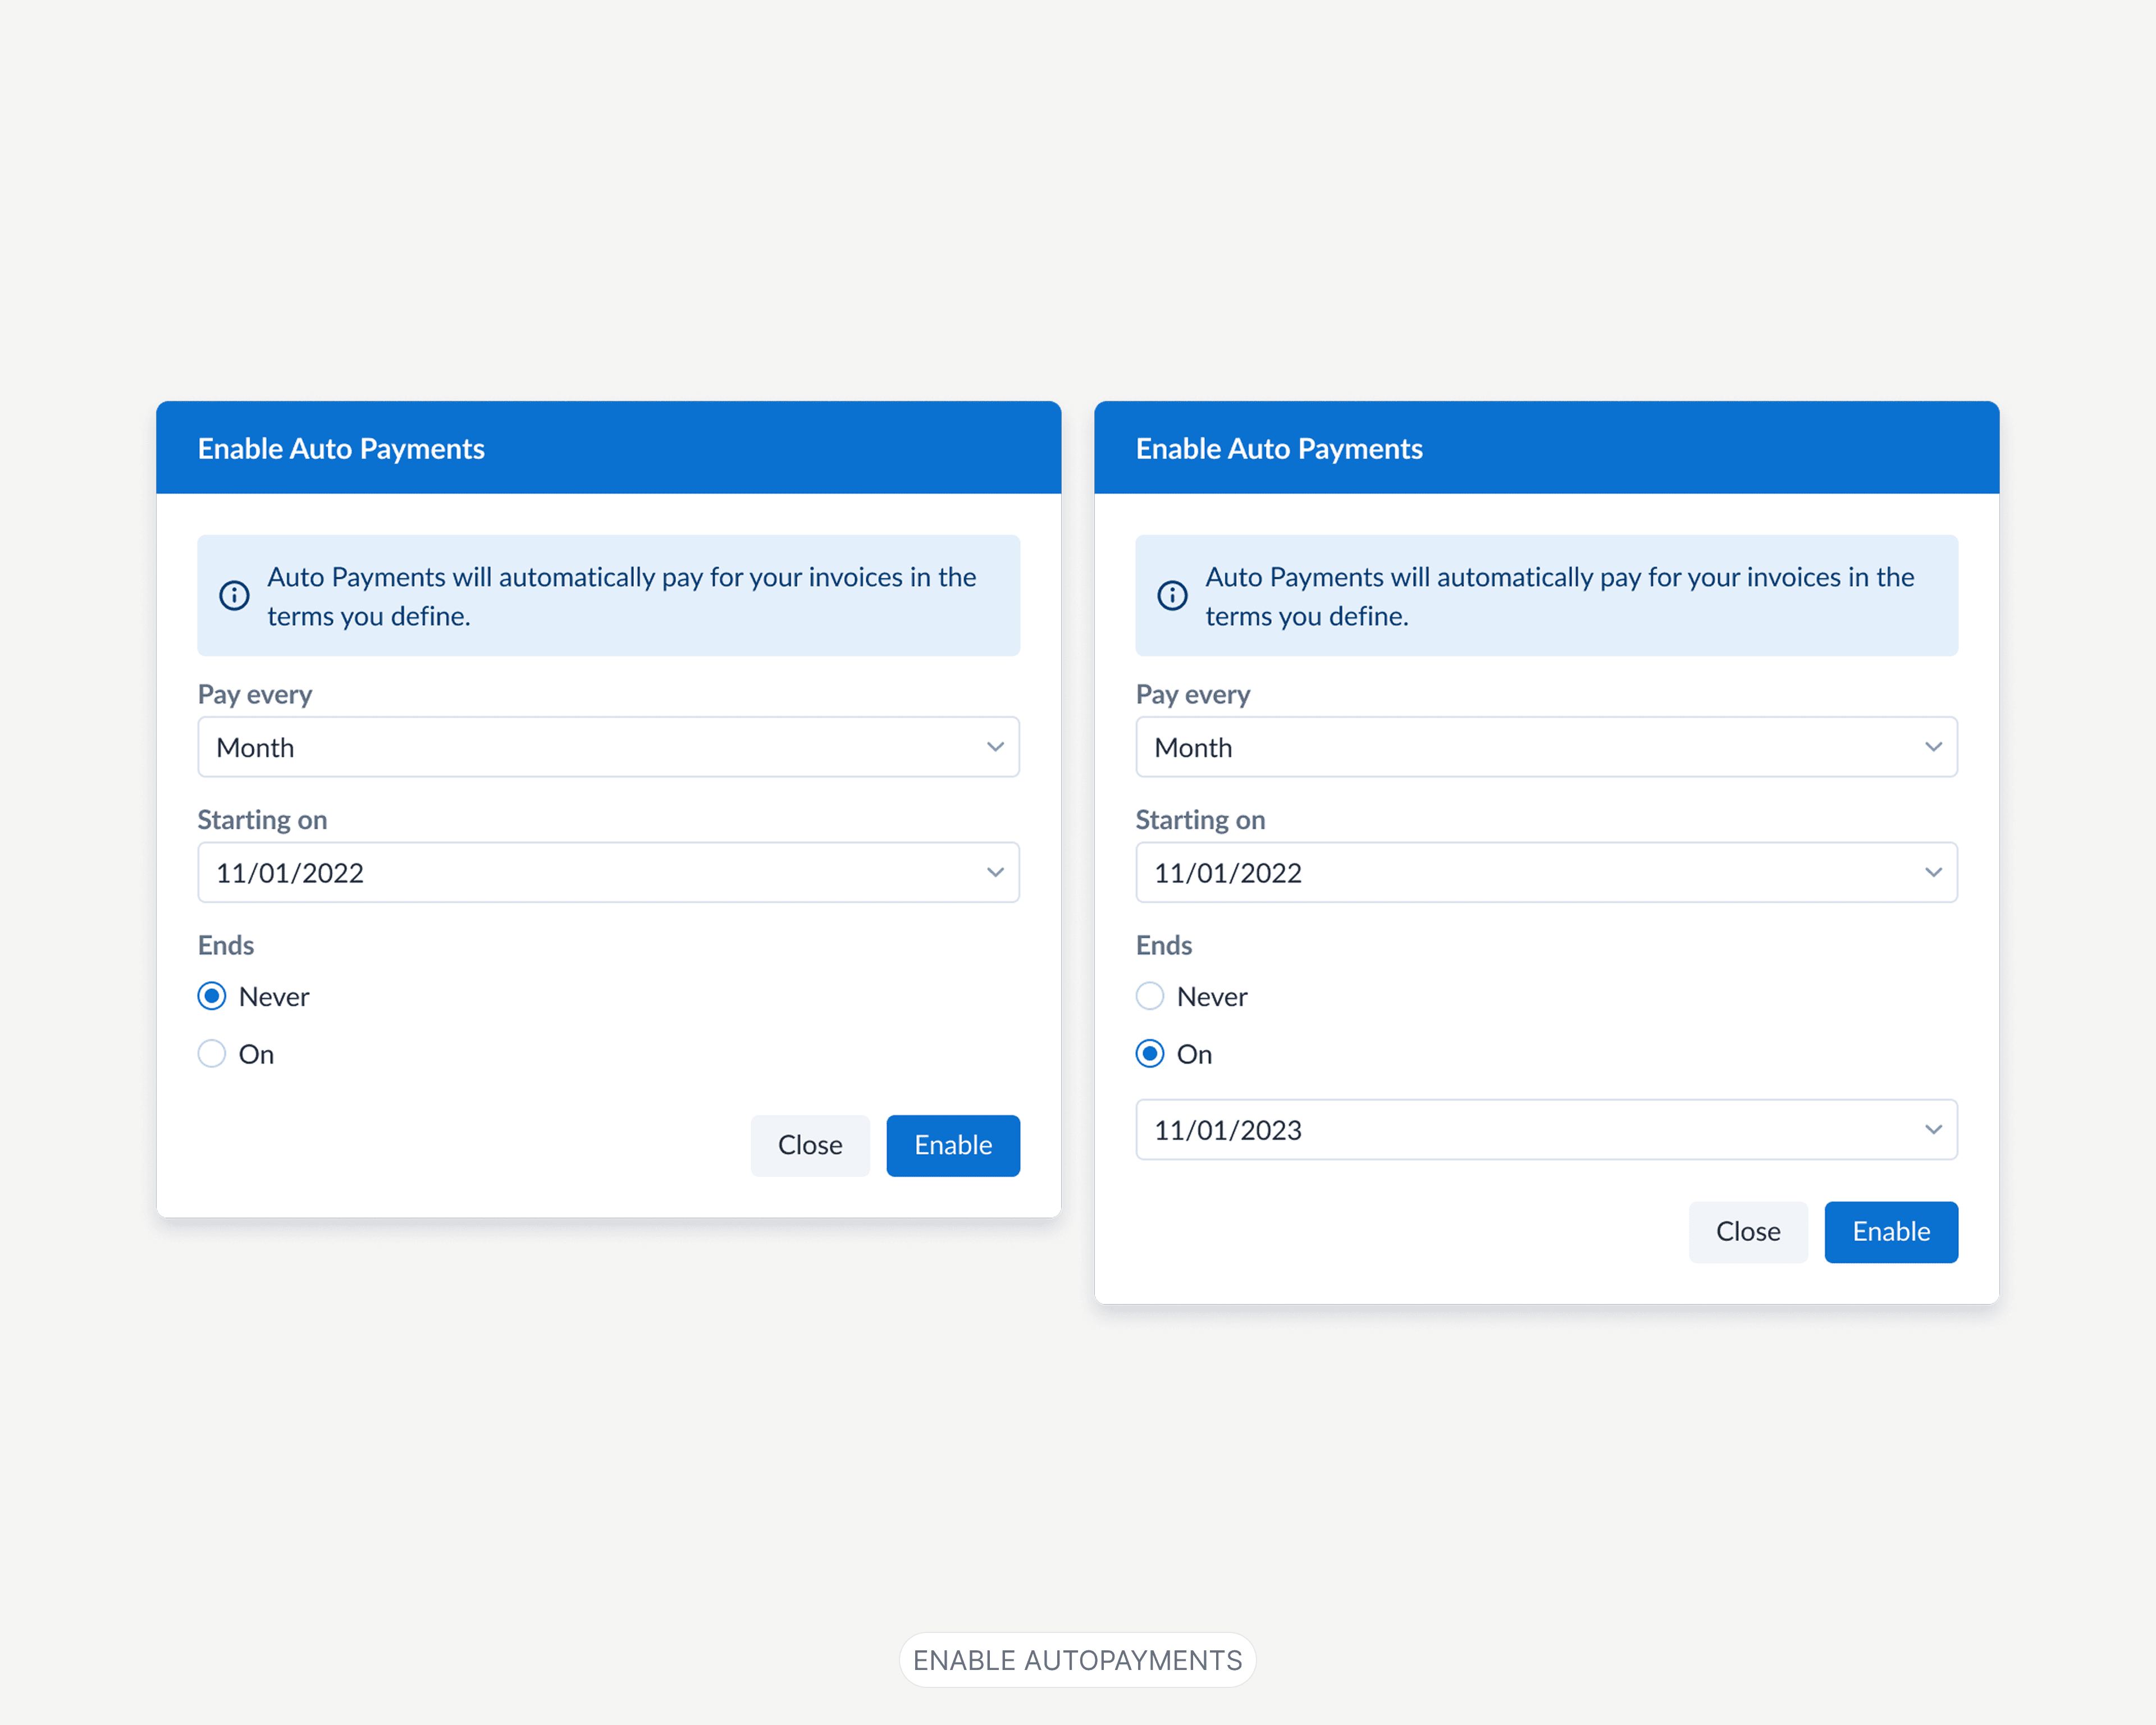2156x1725 pixels.
Task: Click left dialog Enable Auto Payments title
Action: [x=341, y=449]
